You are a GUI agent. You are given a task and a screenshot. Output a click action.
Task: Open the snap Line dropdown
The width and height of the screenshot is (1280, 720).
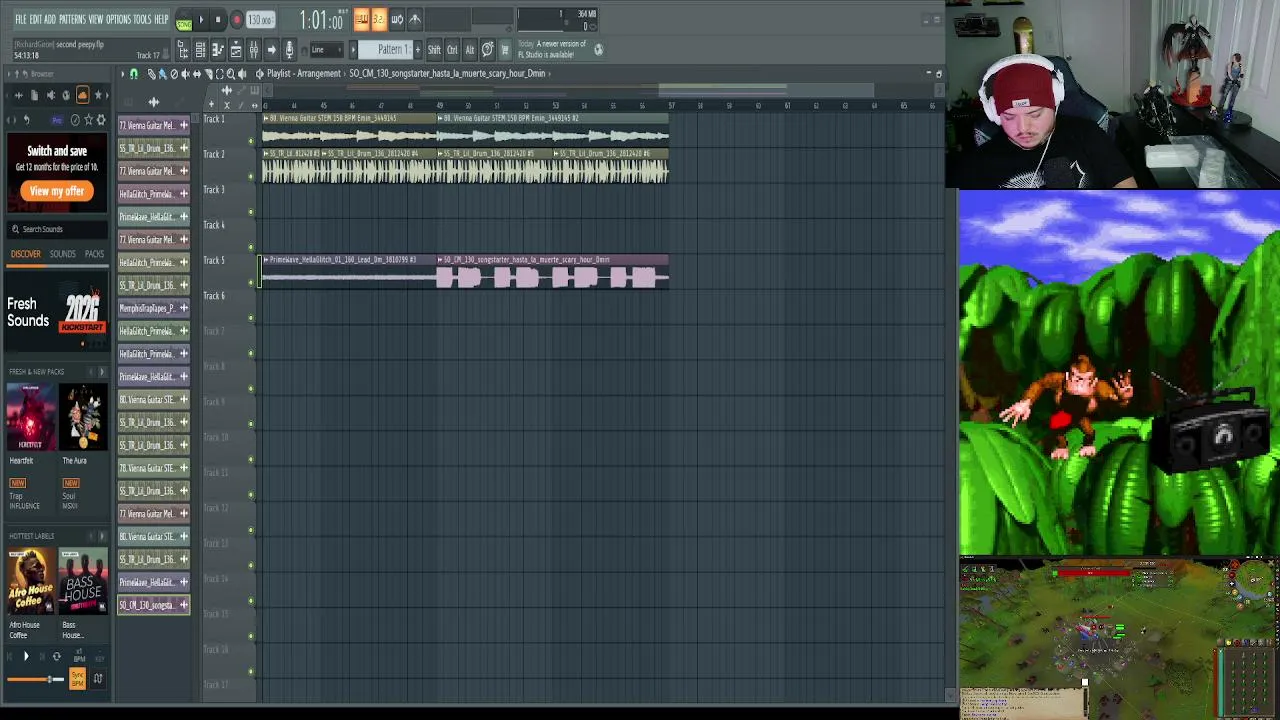point(327,49)
